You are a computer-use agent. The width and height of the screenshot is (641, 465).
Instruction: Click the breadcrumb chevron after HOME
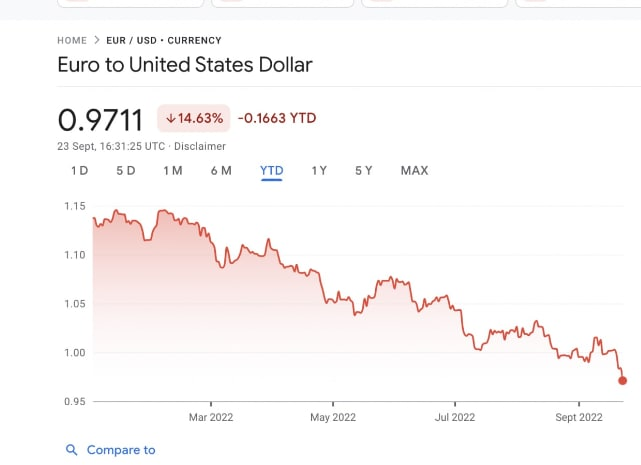[96, 41]
